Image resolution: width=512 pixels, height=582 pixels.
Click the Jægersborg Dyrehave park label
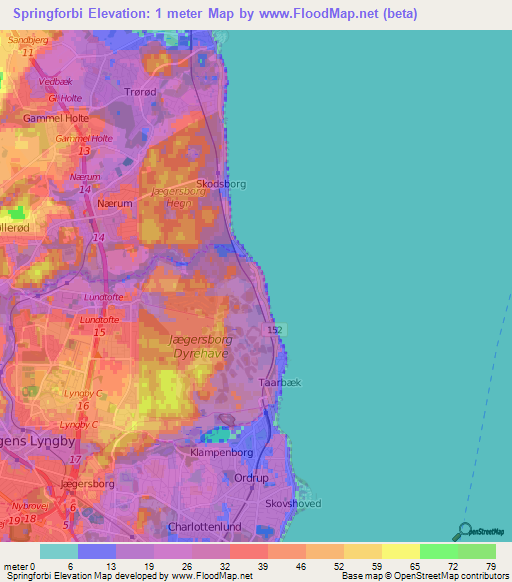201,346
